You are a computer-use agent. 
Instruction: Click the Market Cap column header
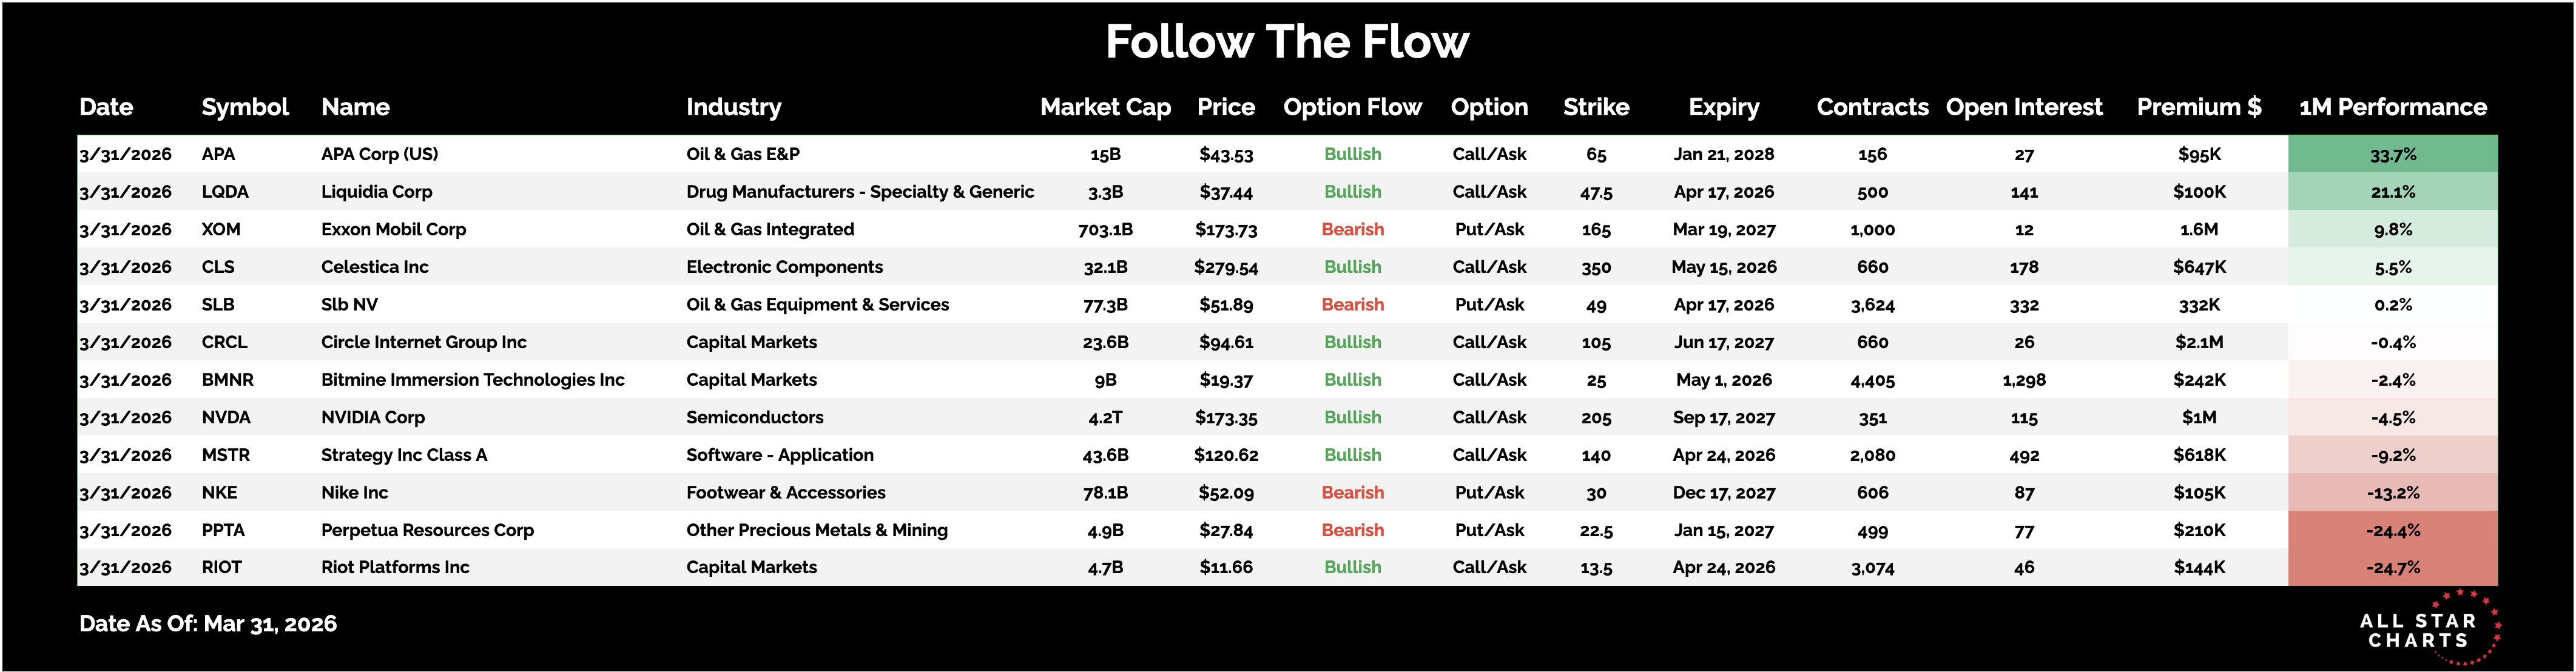(x=1105, y=107)
